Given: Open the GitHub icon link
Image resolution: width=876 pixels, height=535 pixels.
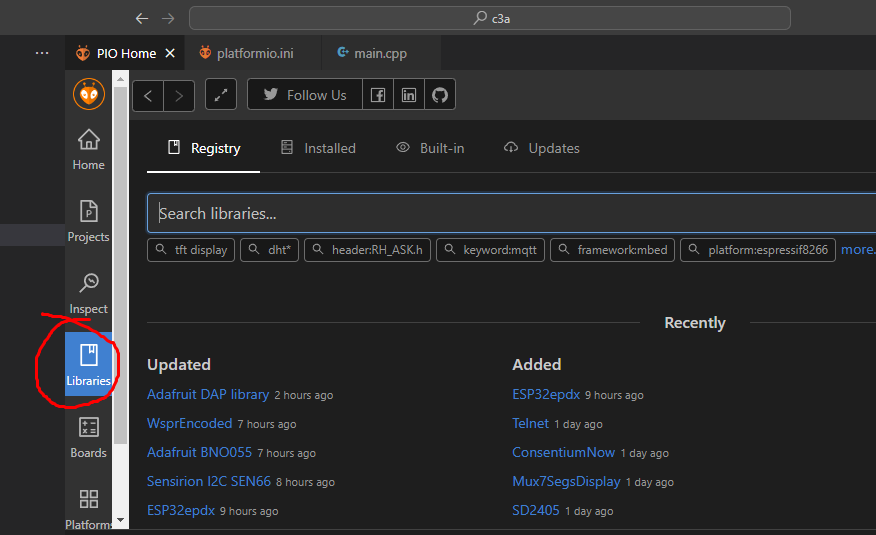Looking at the screenshot, I should coord(439,95).
